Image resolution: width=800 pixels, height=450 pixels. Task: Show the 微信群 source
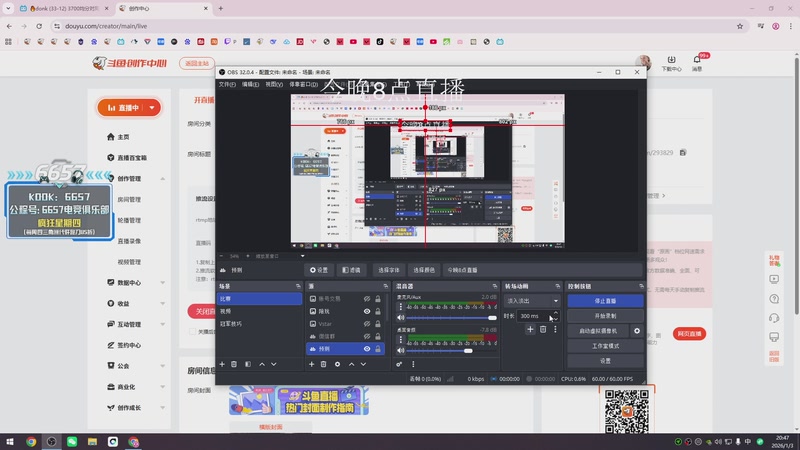pos(367,336)
